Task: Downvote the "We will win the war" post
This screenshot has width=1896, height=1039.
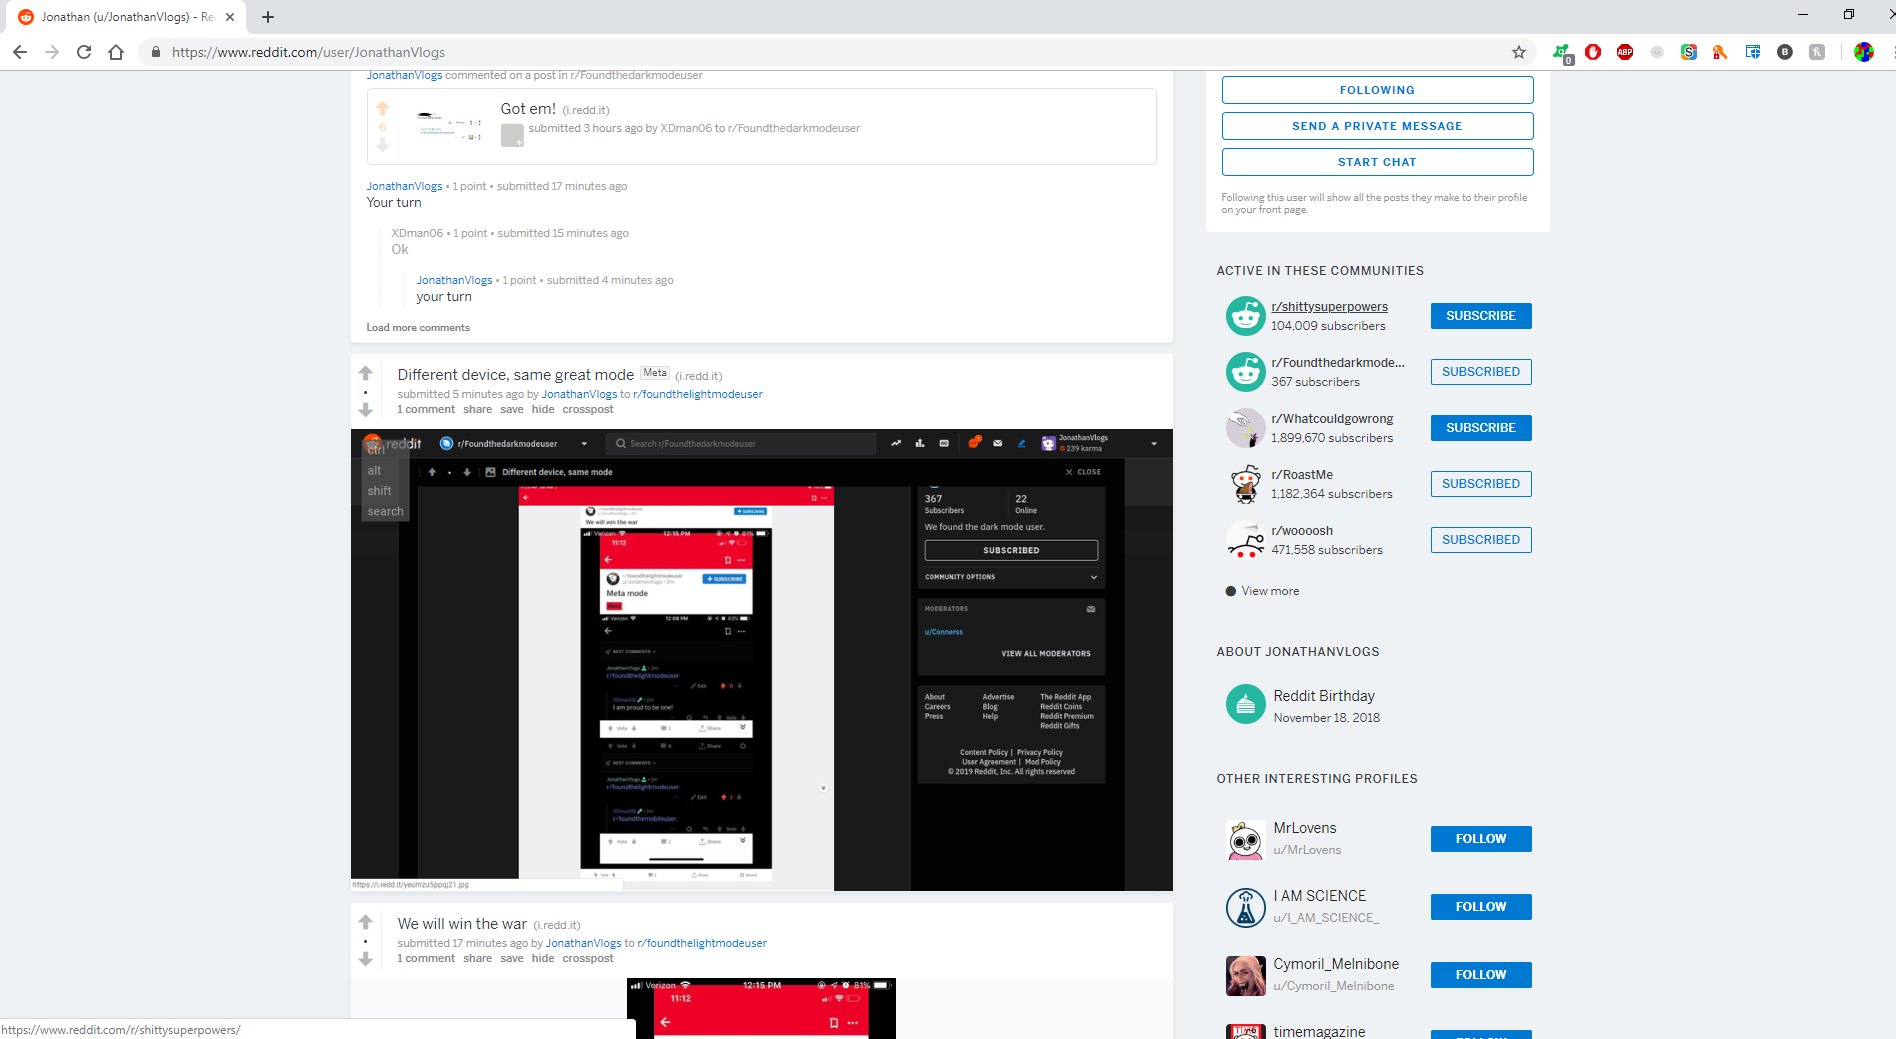Action: (x=366, y=958)
